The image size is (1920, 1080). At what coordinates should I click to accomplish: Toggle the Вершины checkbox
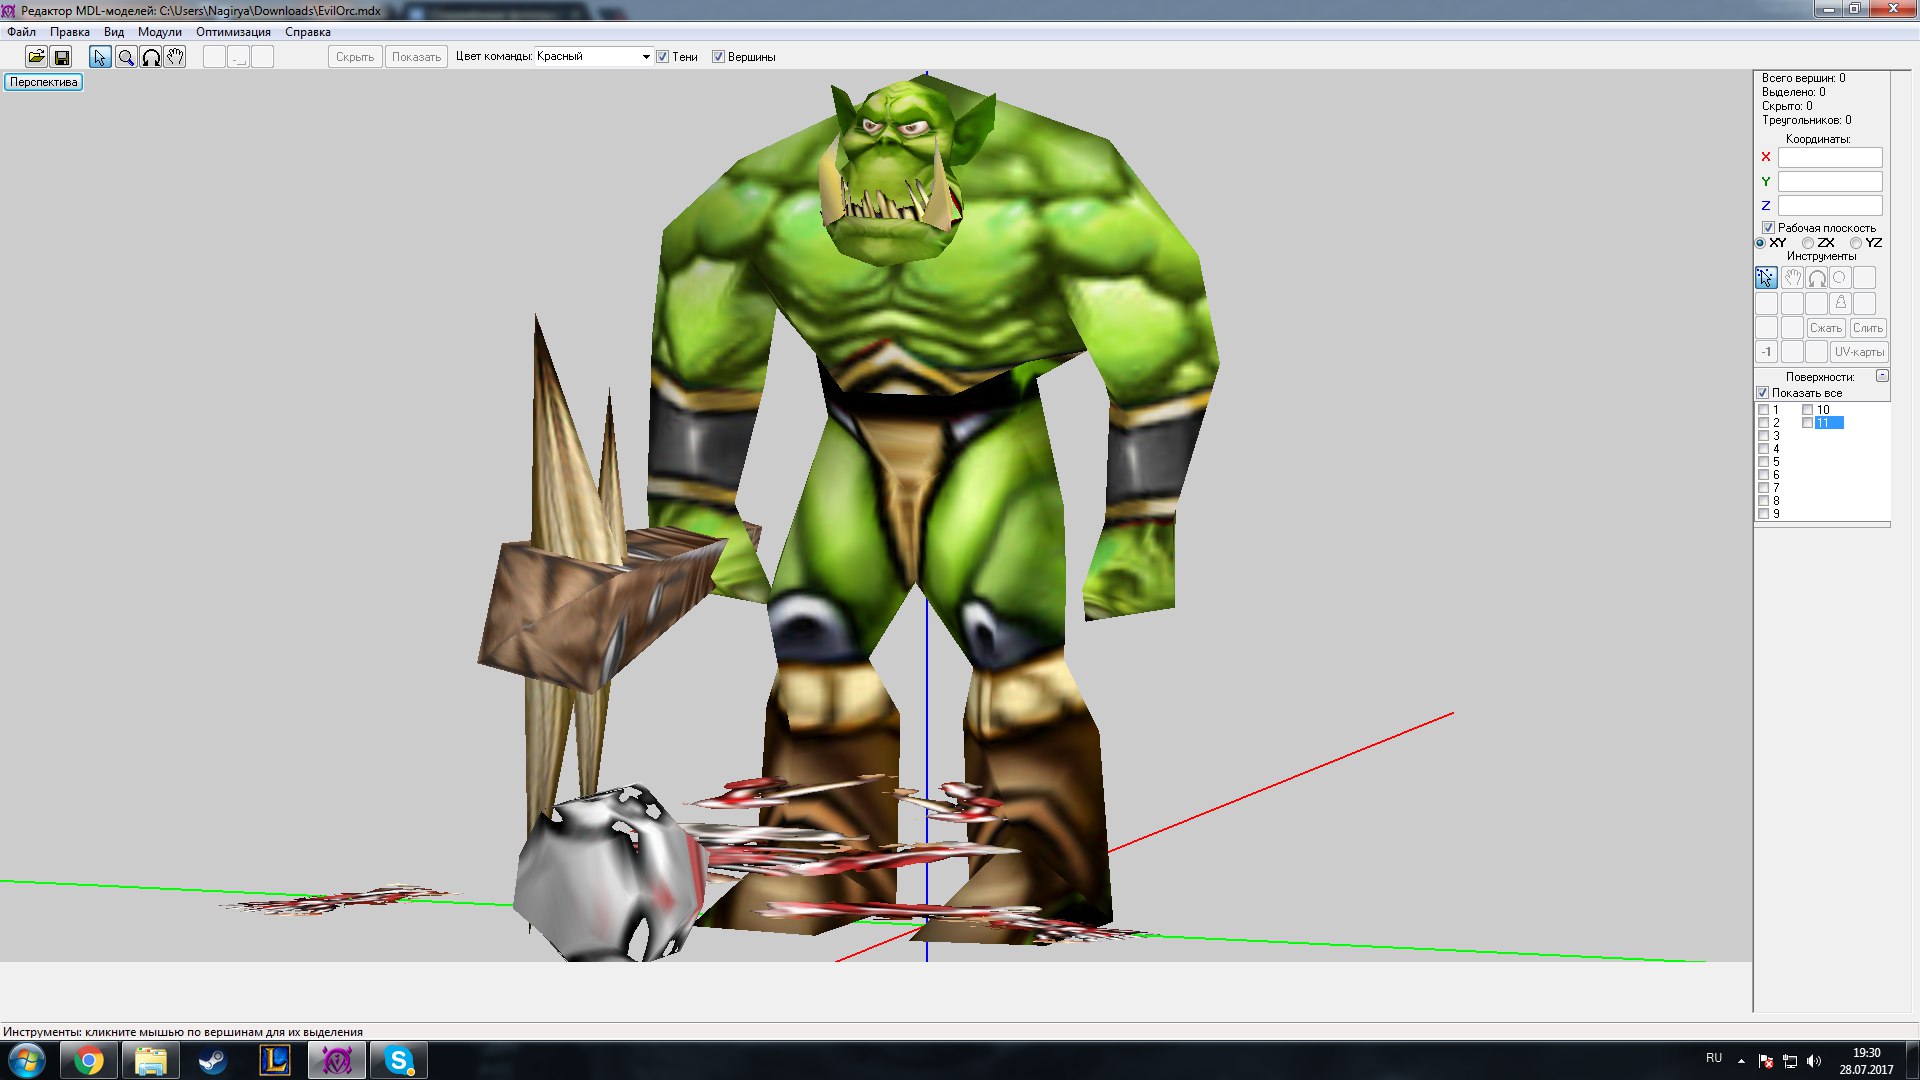718,57
